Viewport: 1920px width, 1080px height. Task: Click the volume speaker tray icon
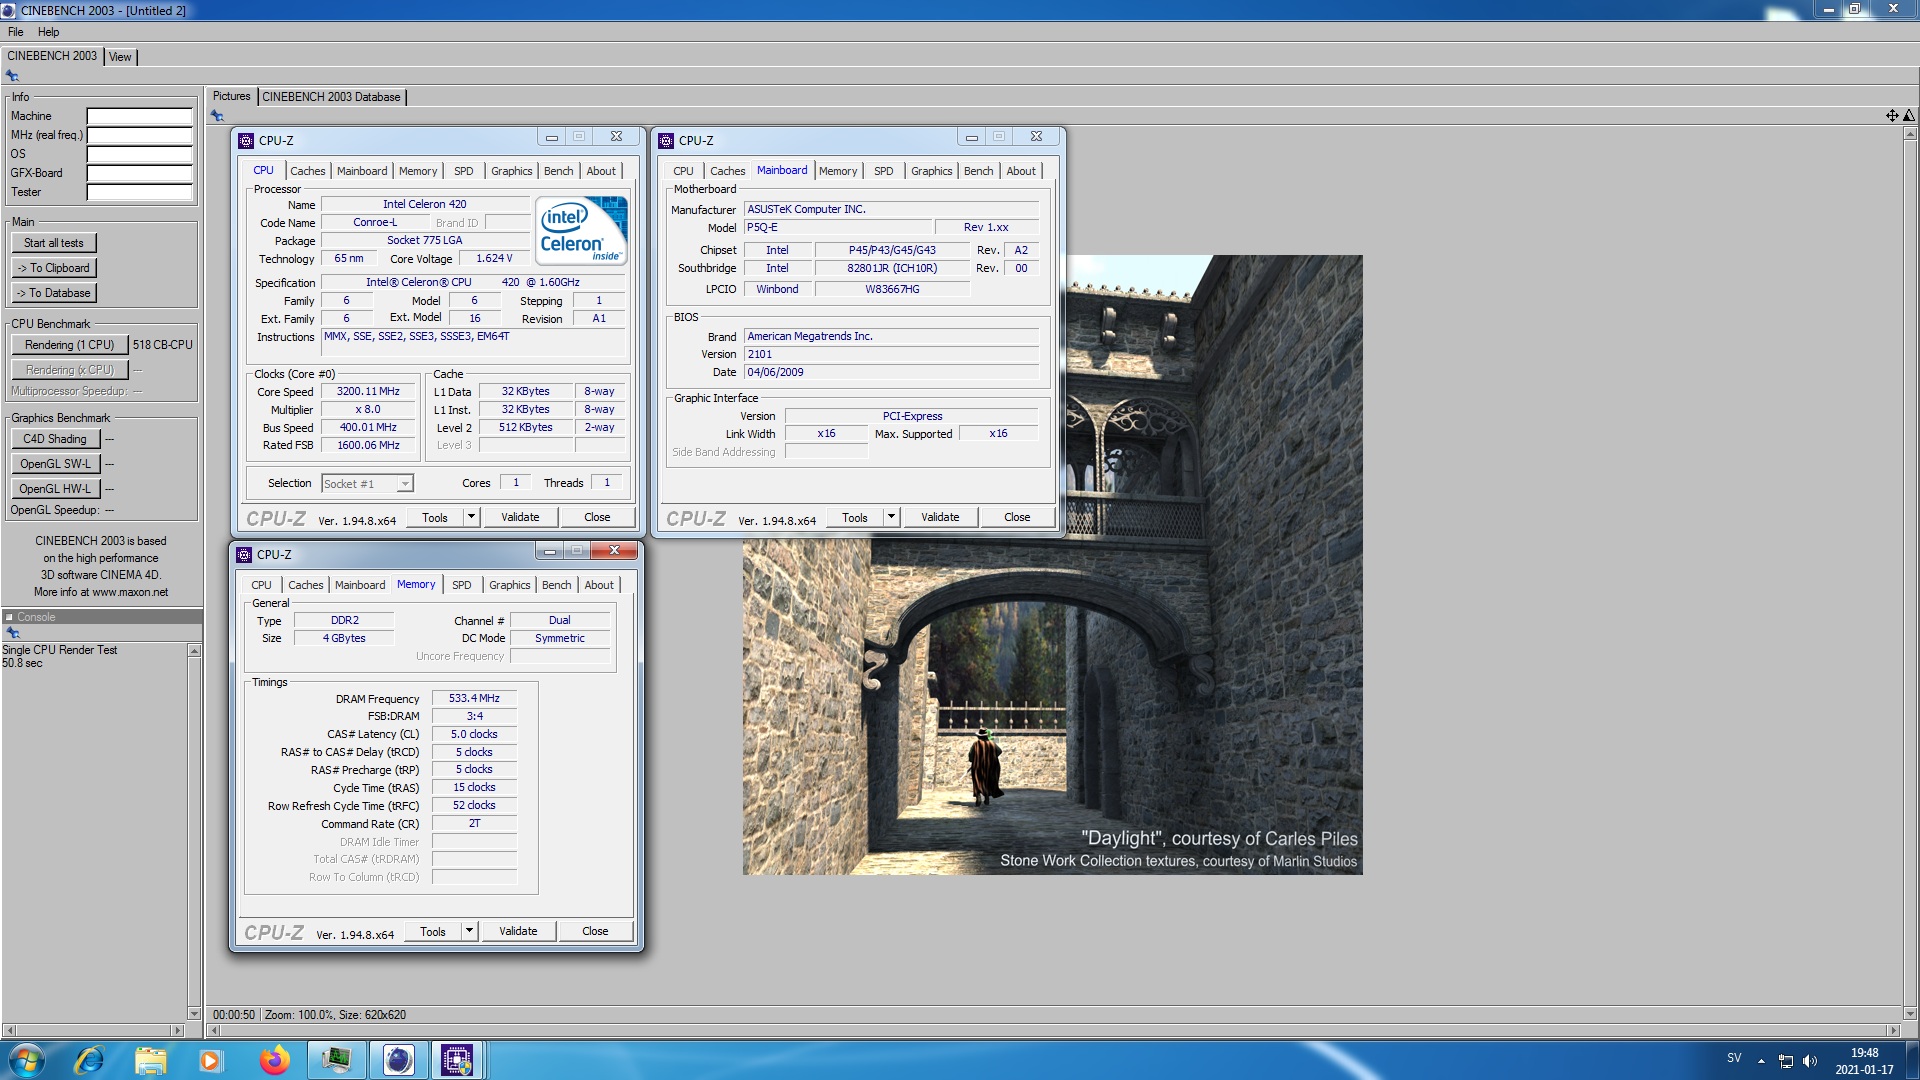pos(1810,1061)
